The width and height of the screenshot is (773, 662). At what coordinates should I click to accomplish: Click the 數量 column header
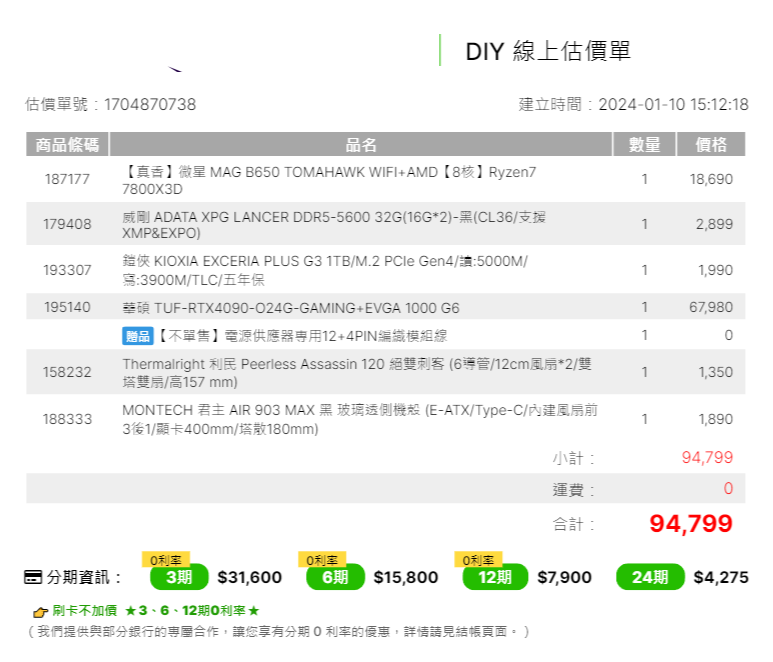[644, 144]
